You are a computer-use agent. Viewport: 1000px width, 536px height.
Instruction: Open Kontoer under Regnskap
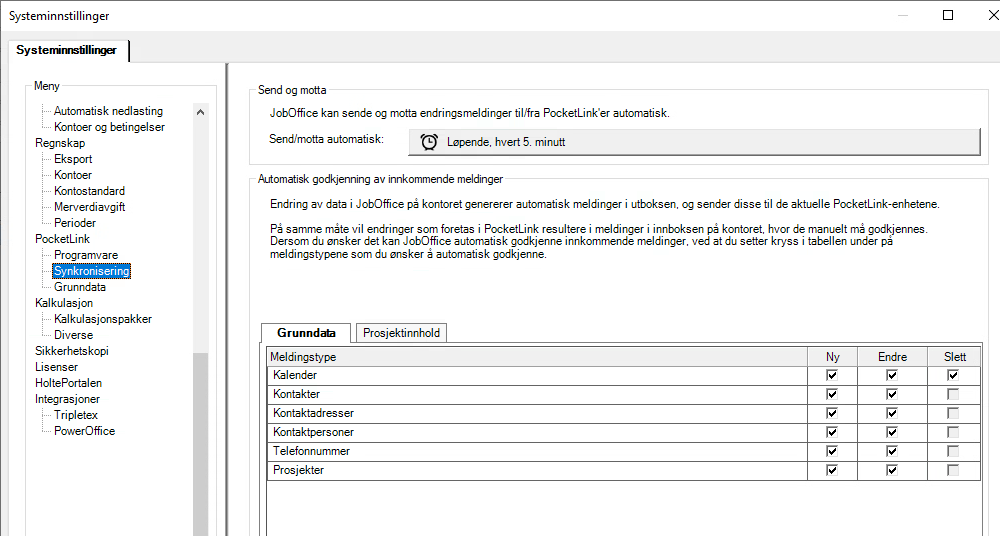tap(73, 175)
